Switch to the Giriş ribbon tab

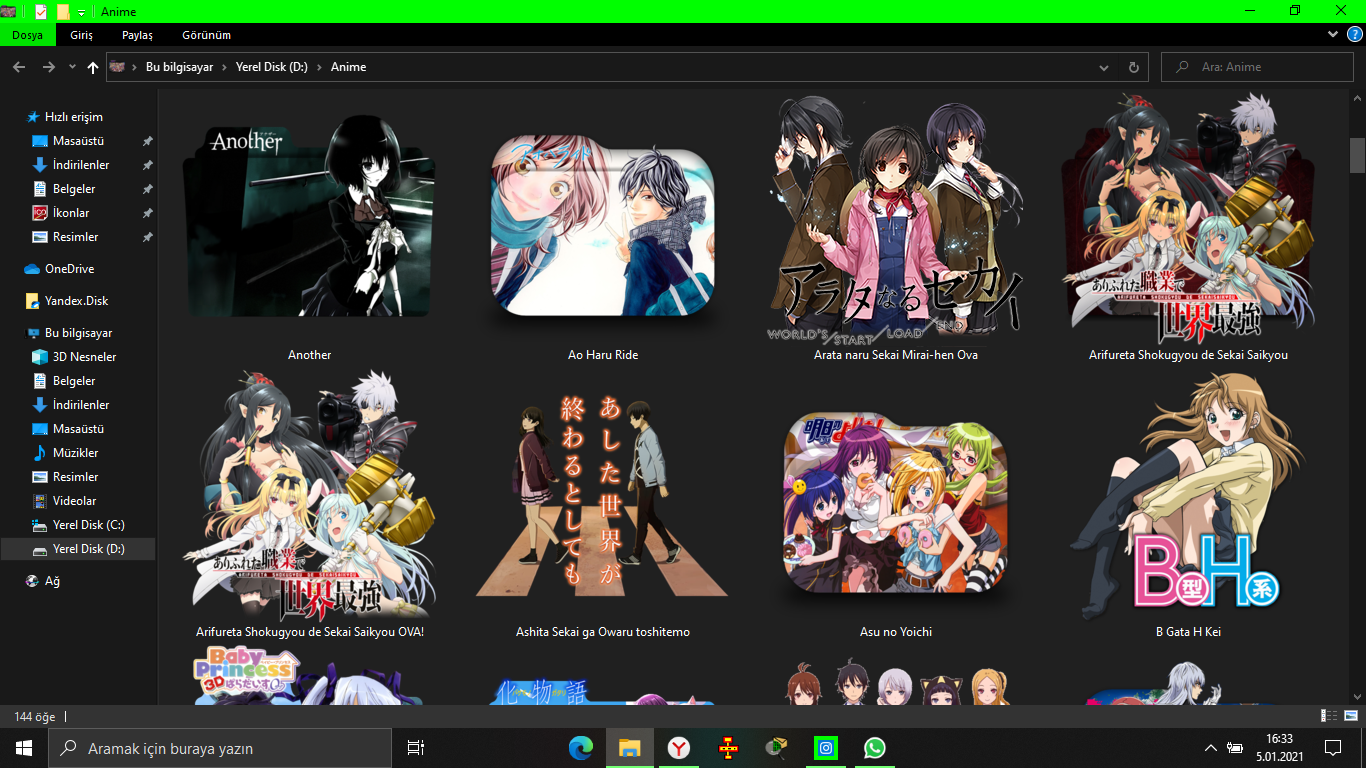81,35
